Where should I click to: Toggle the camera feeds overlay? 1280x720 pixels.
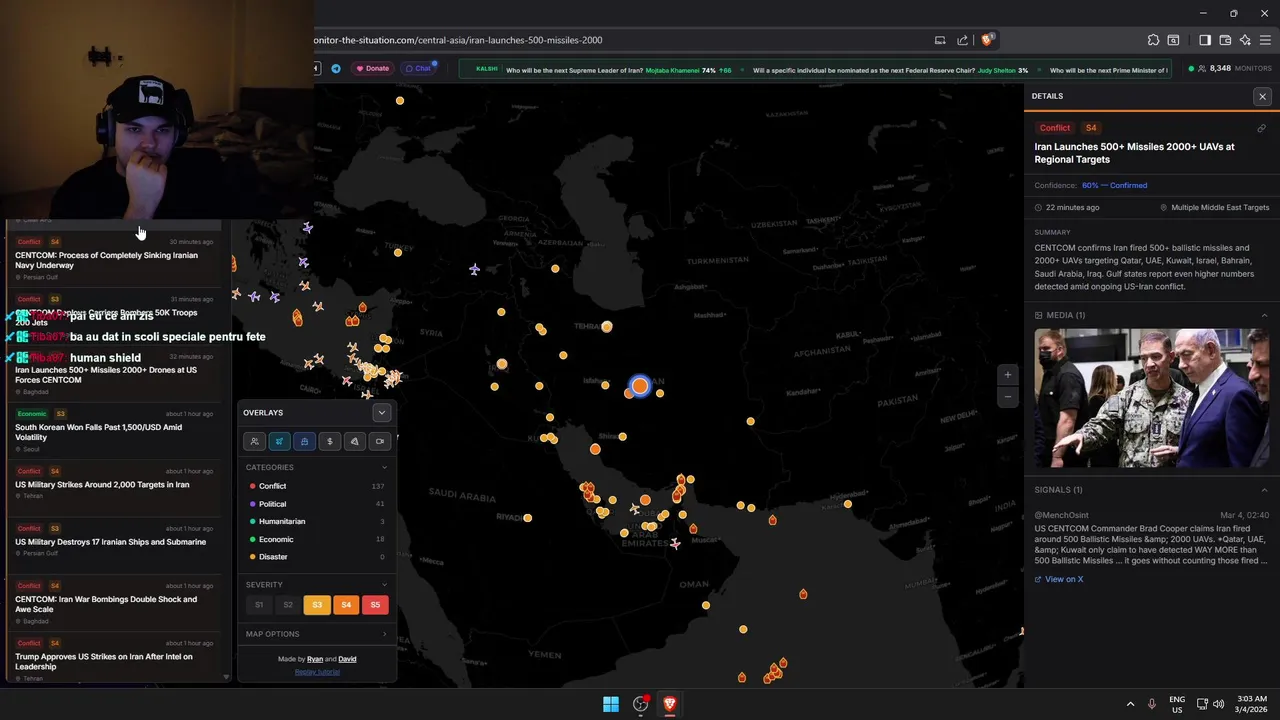[379, 441]
